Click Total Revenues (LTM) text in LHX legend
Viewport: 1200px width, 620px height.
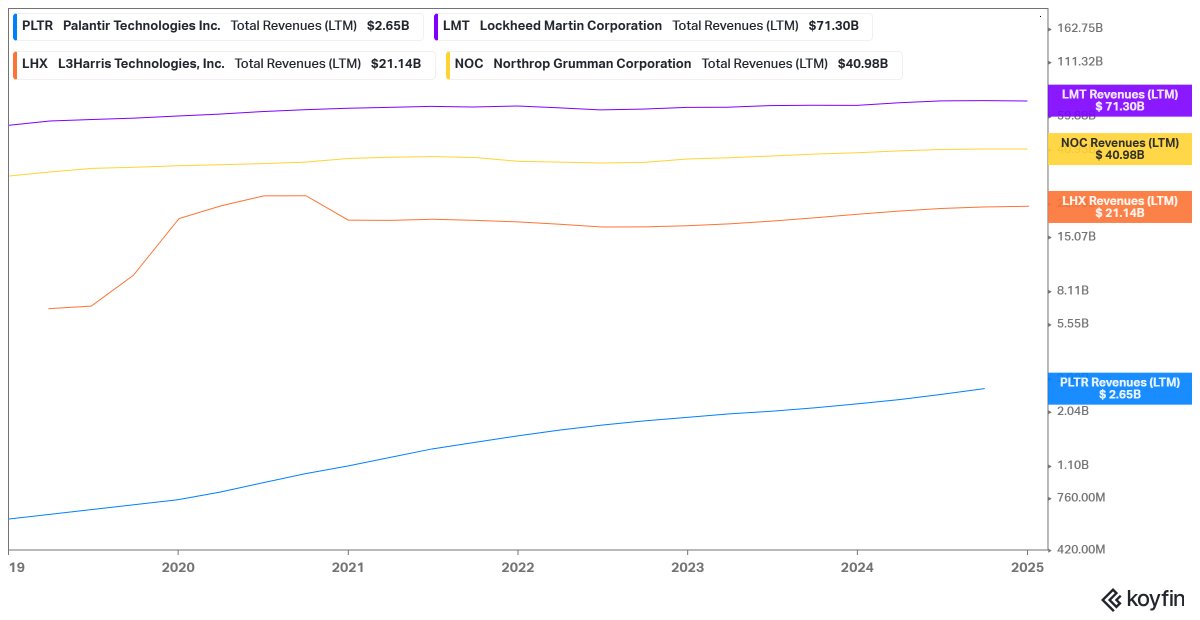(298, 64)
